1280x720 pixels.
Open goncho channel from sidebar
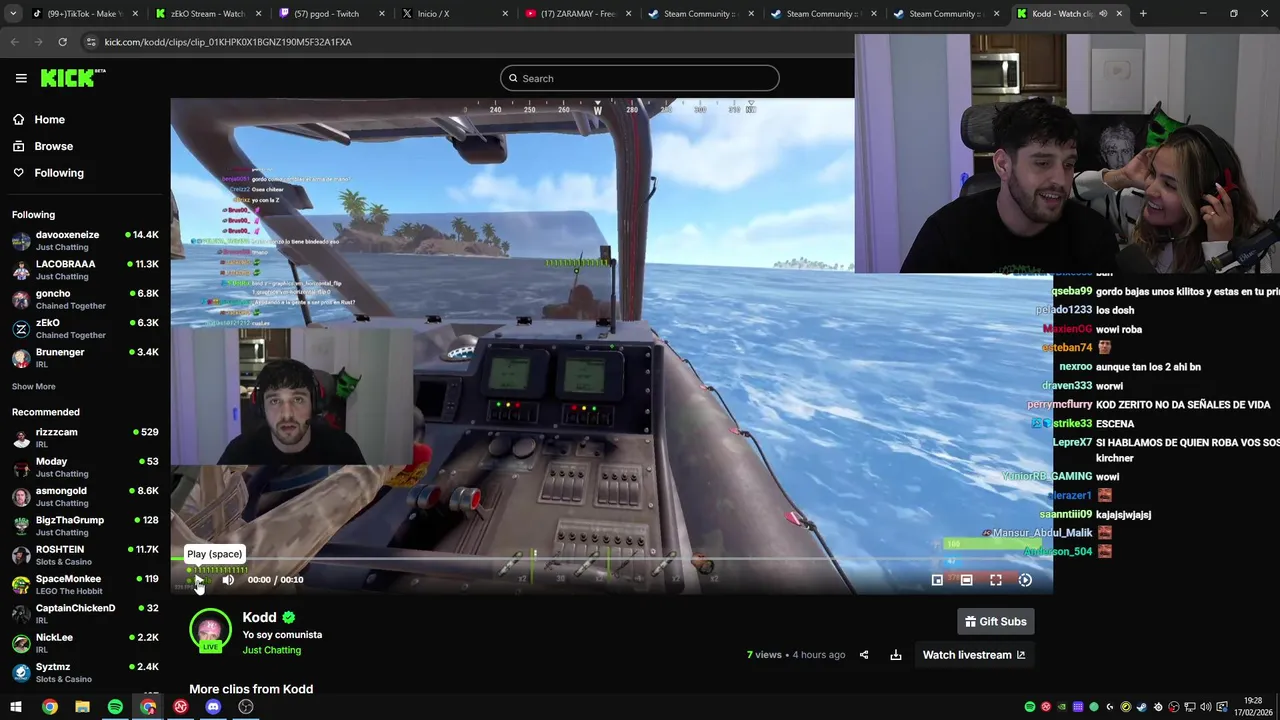tap(85, 299)
